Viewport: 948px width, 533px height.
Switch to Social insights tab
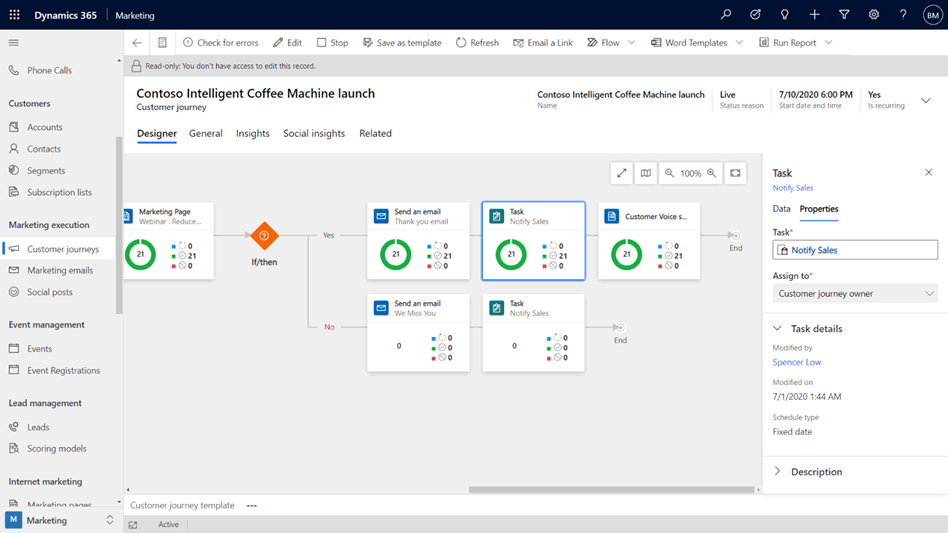[x=314, y=134]
